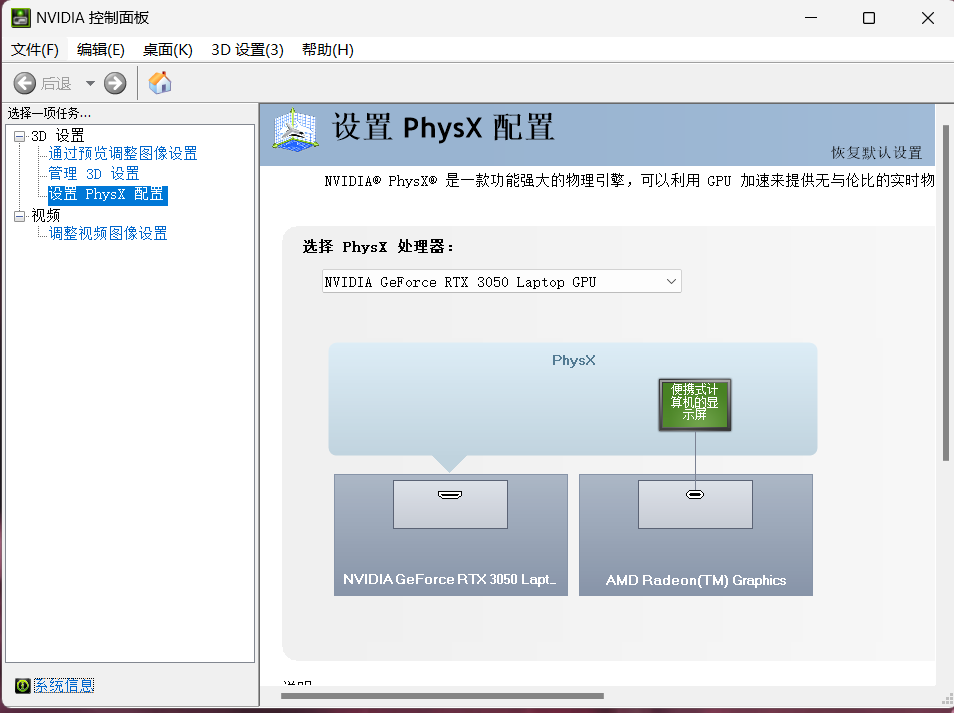Image resolution: width=954 pixels, height=713 pixels.
Task: Minimize the NVIDIA control panel window
Action: click(x=811, y=18)
